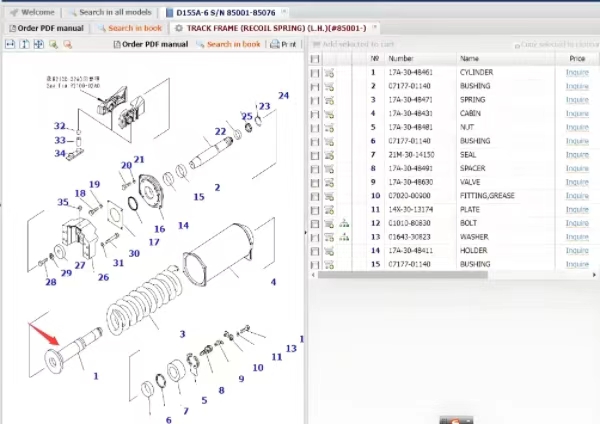600x424 pixels.
Task: Check the SEAL row checkbox
Action: (315, 155)
